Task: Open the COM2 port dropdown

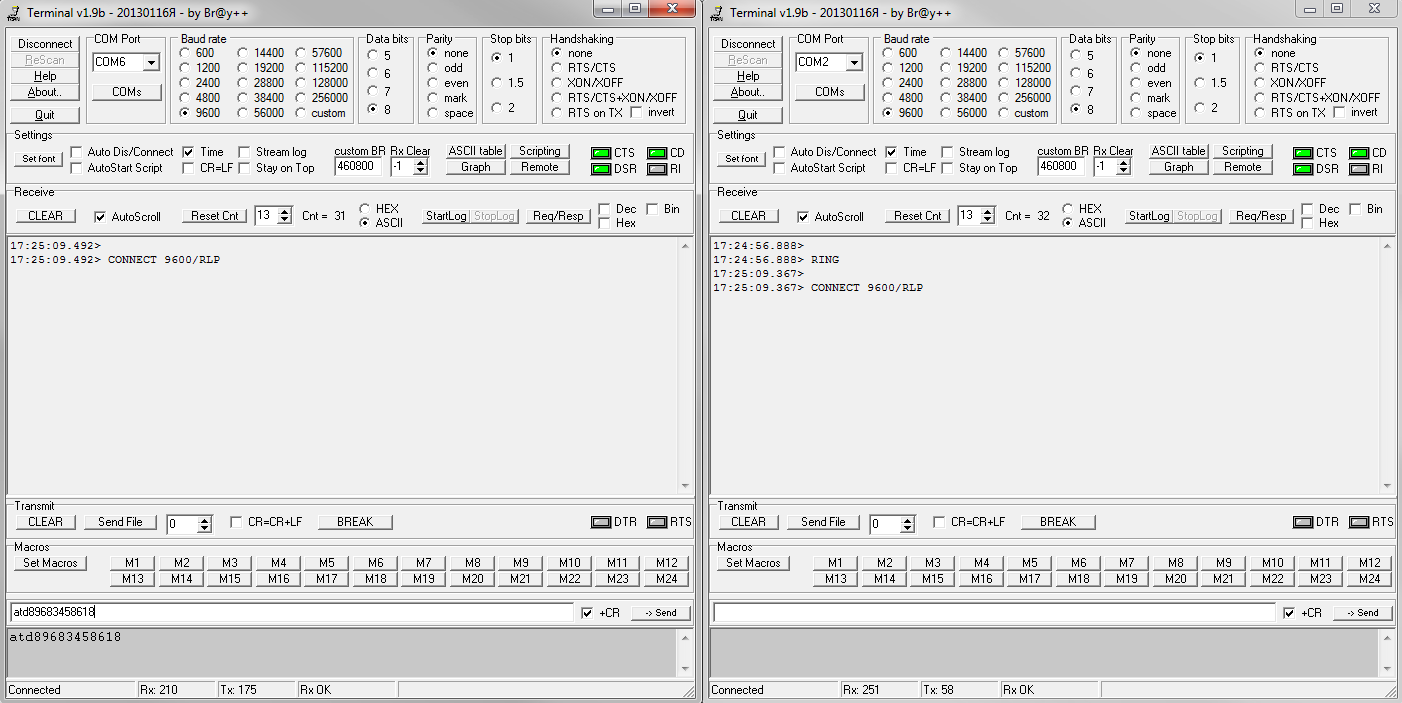Action: pyautogui.click(x=854, y=63)
